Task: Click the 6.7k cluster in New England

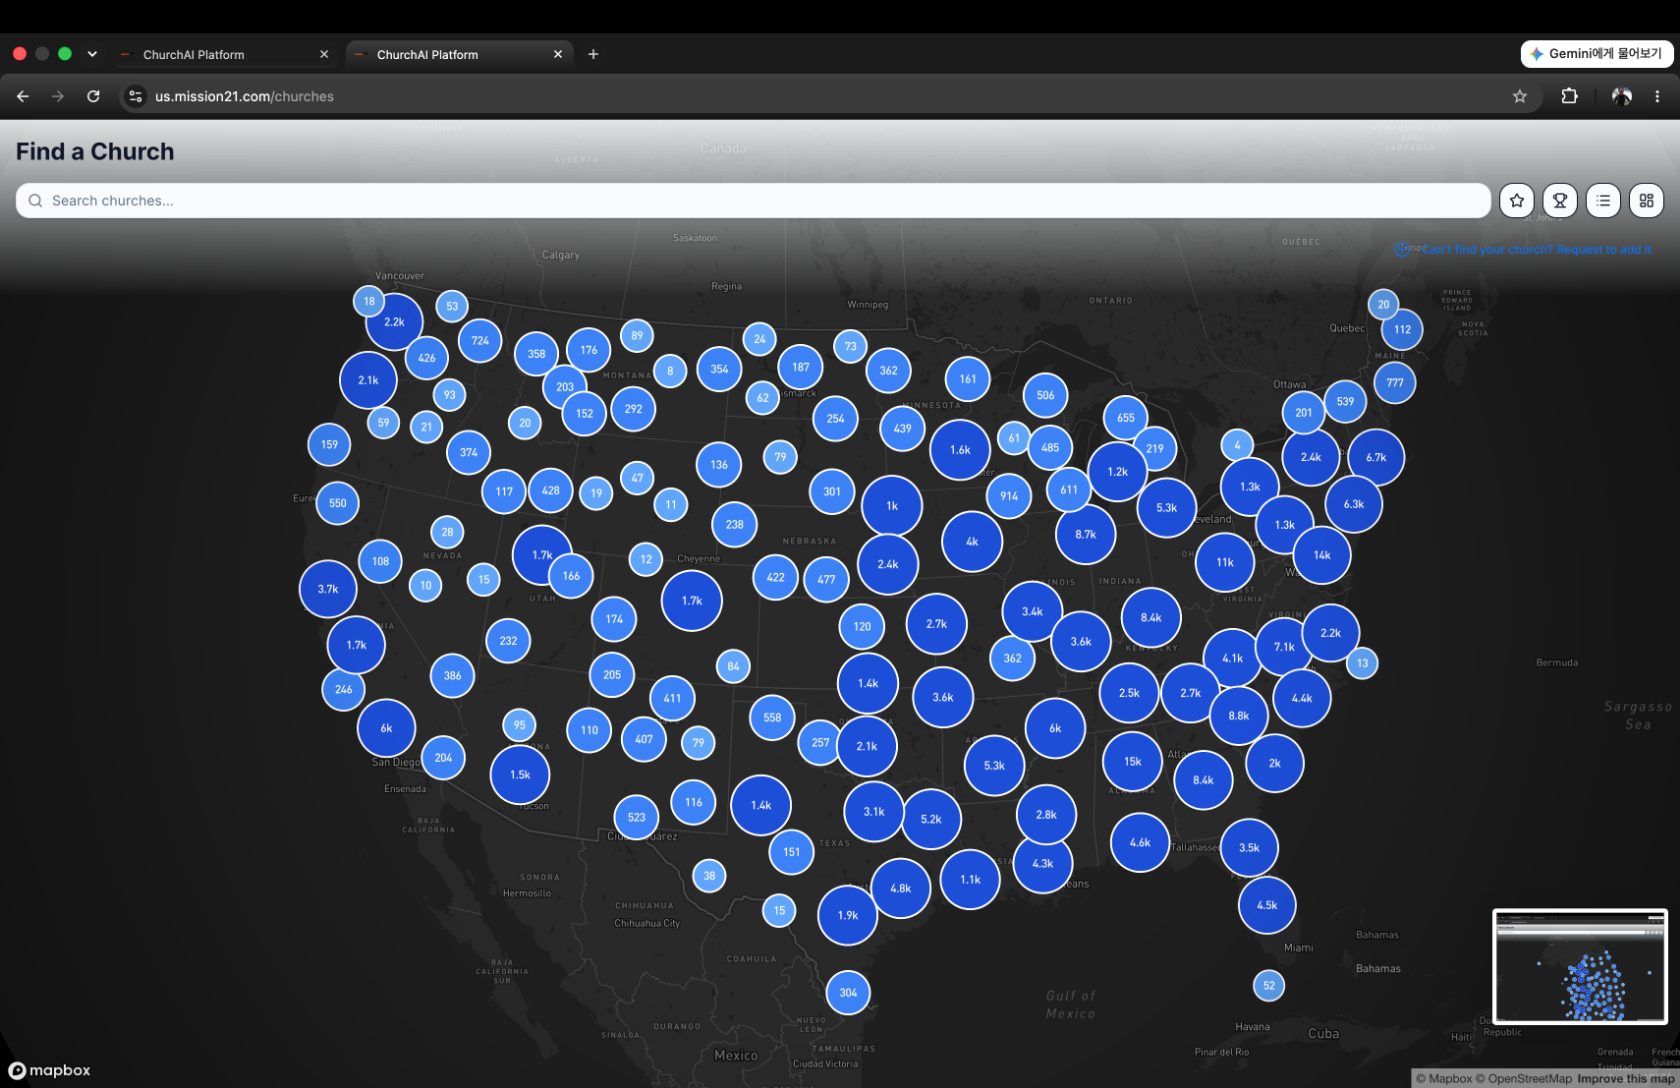Action: [1376, 457]
